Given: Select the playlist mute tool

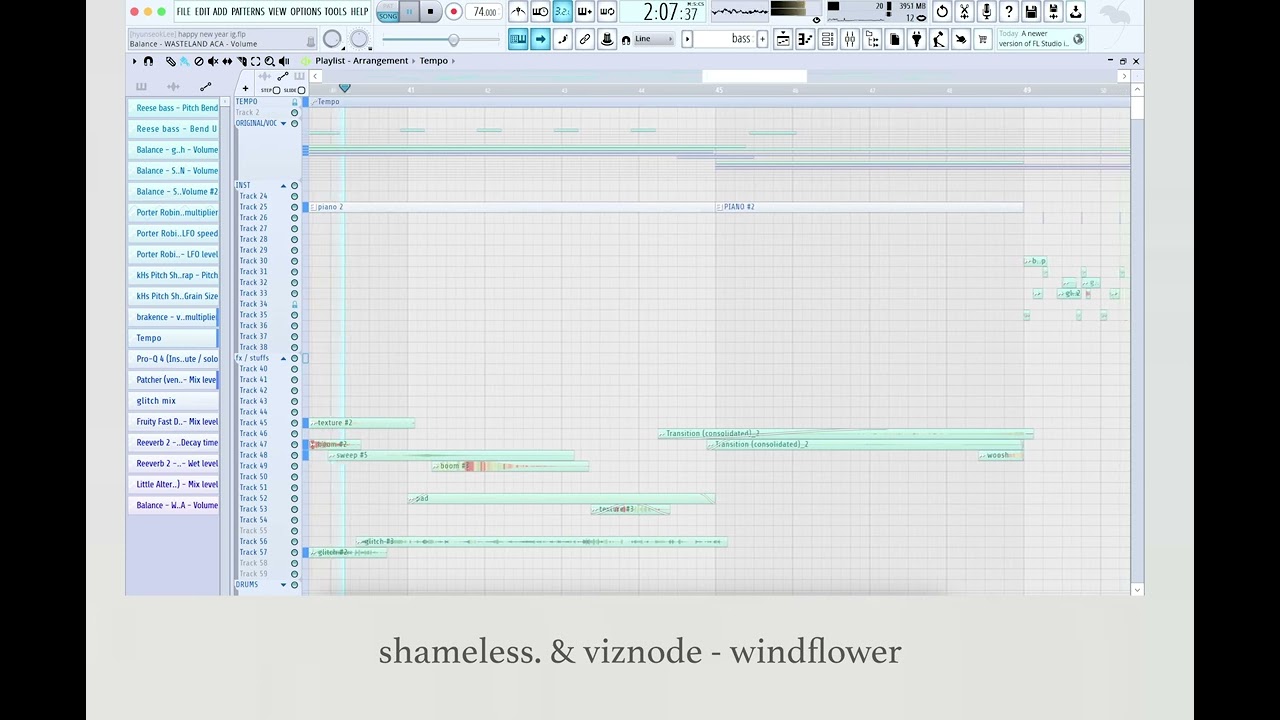Looking at the screenshot, I should click(213, 62).
